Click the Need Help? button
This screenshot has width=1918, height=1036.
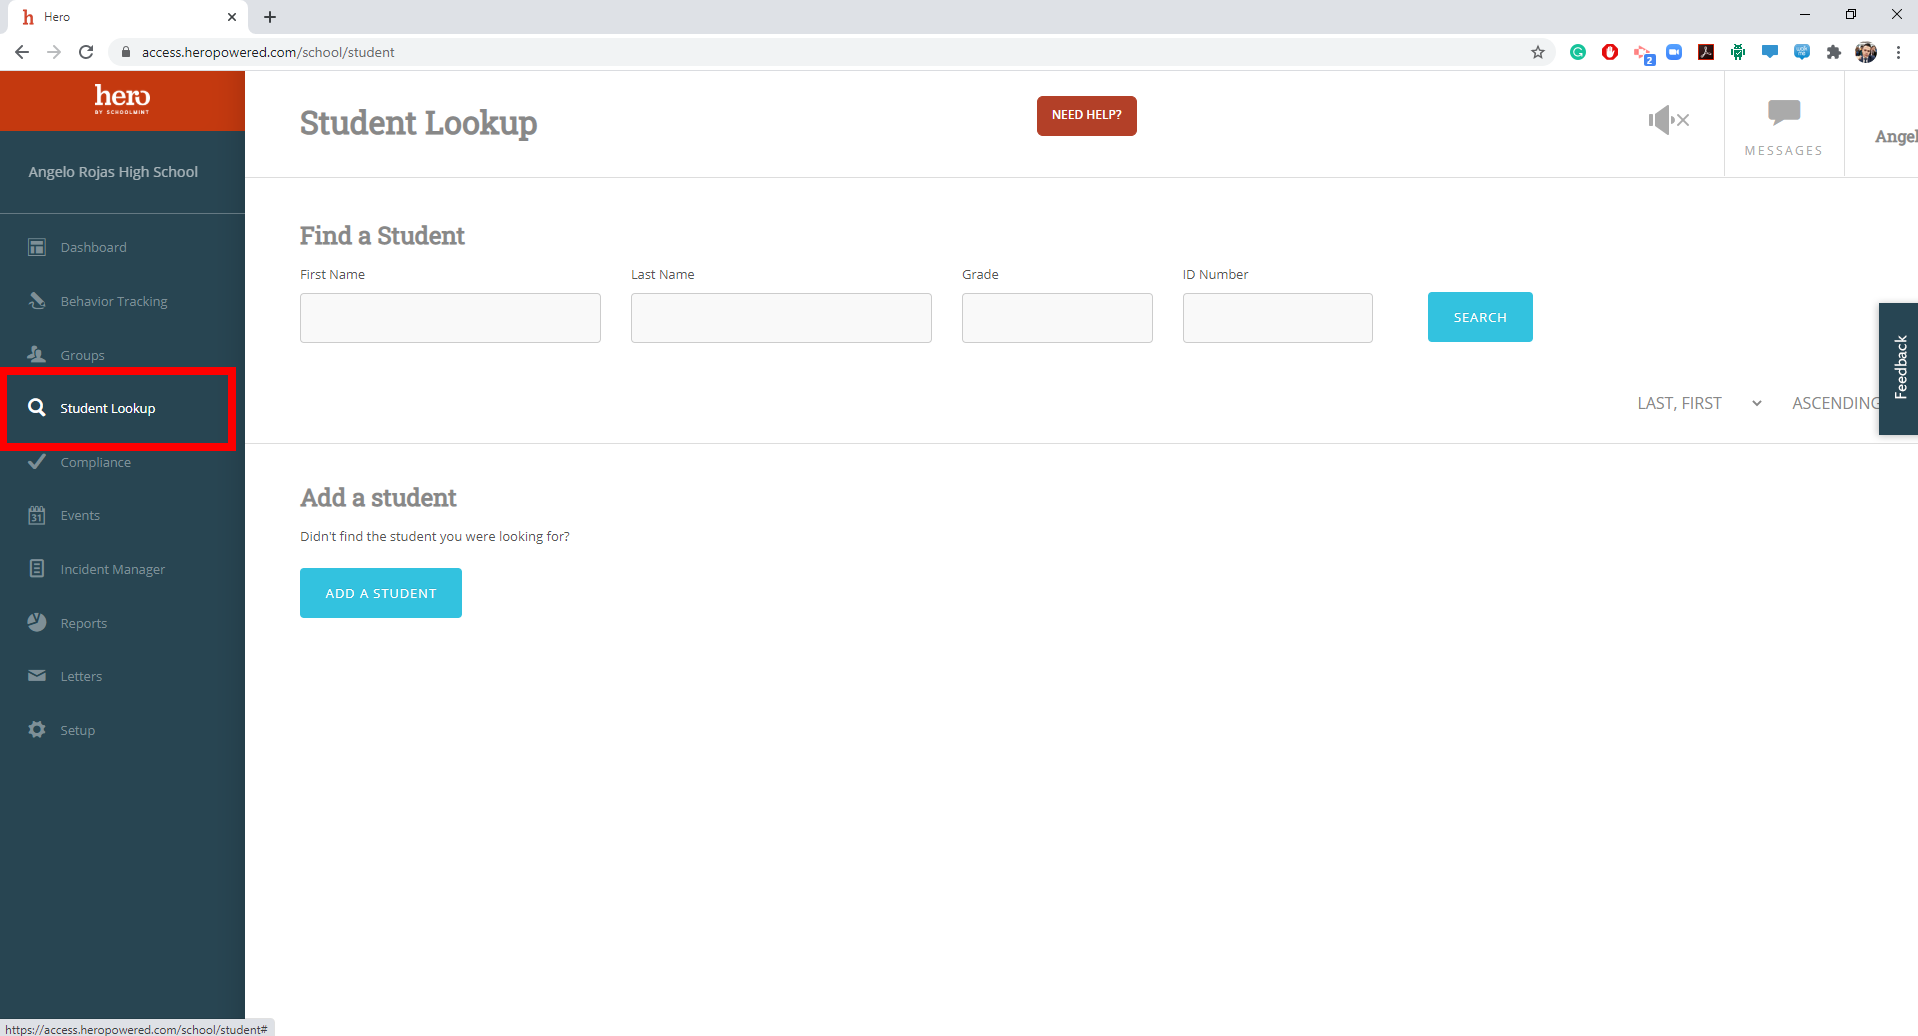1086,116
